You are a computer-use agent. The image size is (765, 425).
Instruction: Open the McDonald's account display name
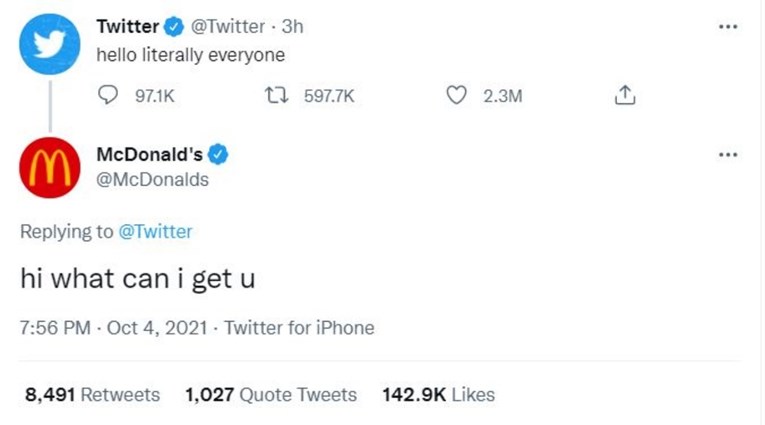(150, 154)
